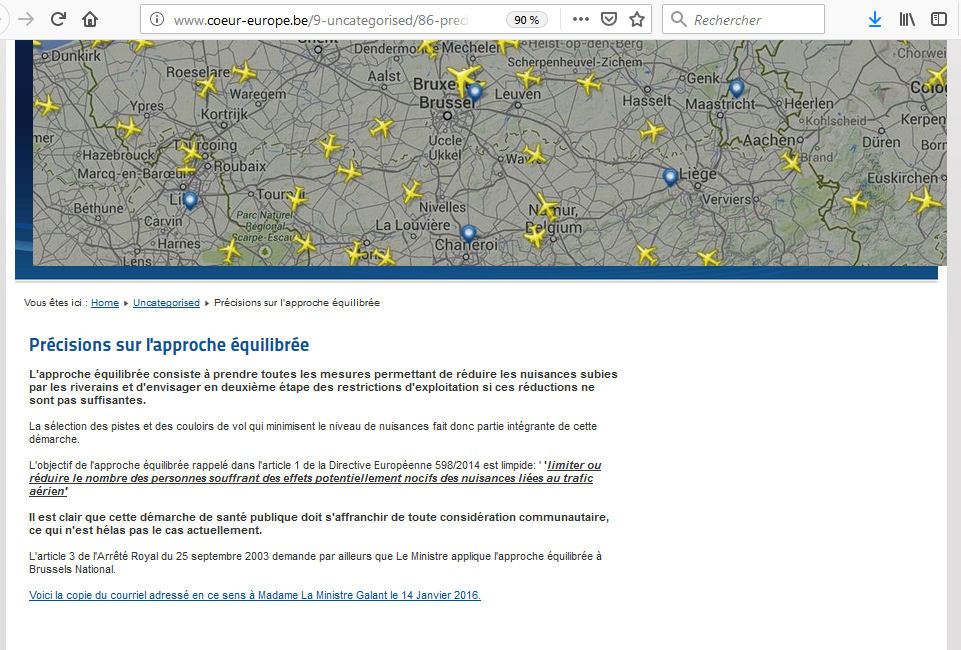Click the Rechercher search field

[x=743, y=20]
